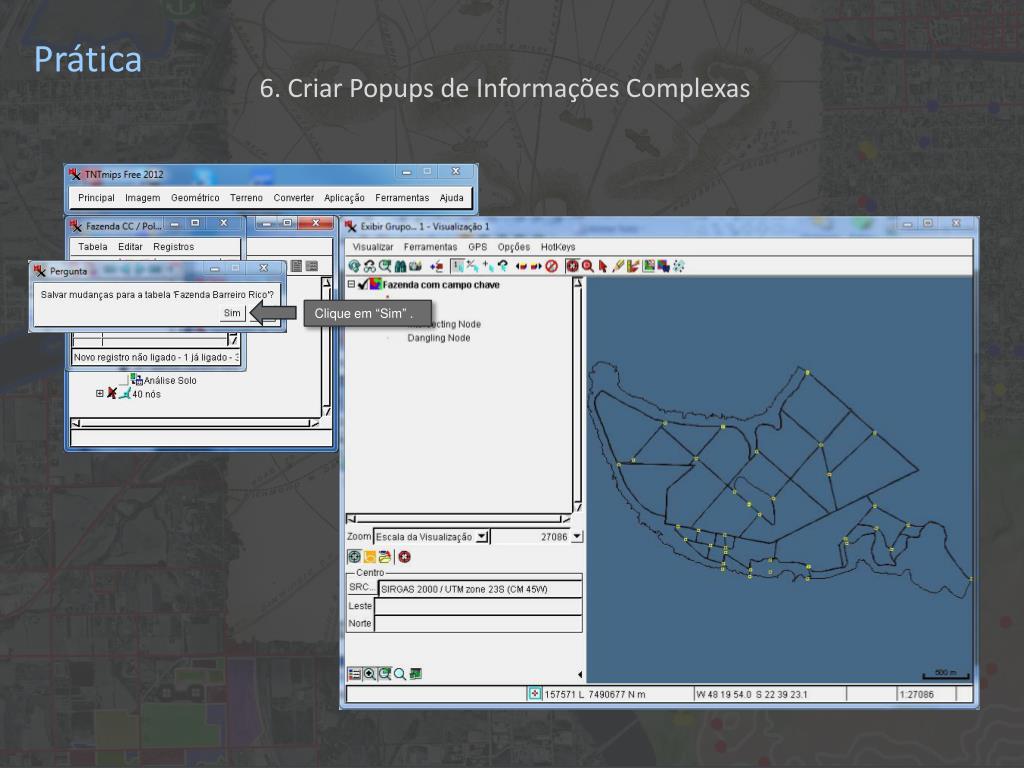Open the Geométrico menu

point(195,197)
